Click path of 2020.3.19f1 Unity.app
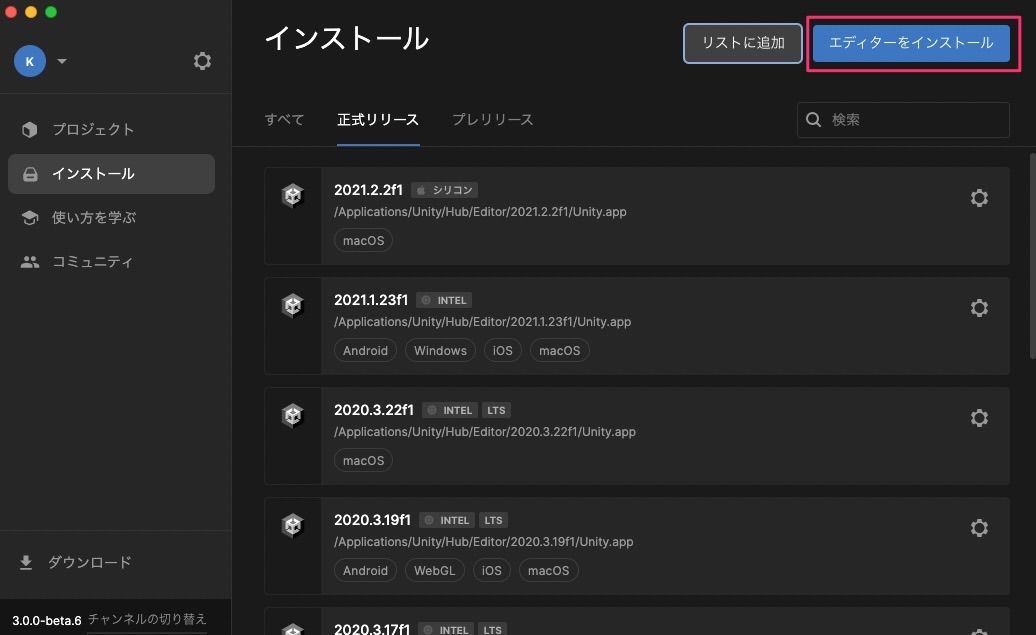Image resolution: width=1036 pixels, height=635 pixels. 484,542
